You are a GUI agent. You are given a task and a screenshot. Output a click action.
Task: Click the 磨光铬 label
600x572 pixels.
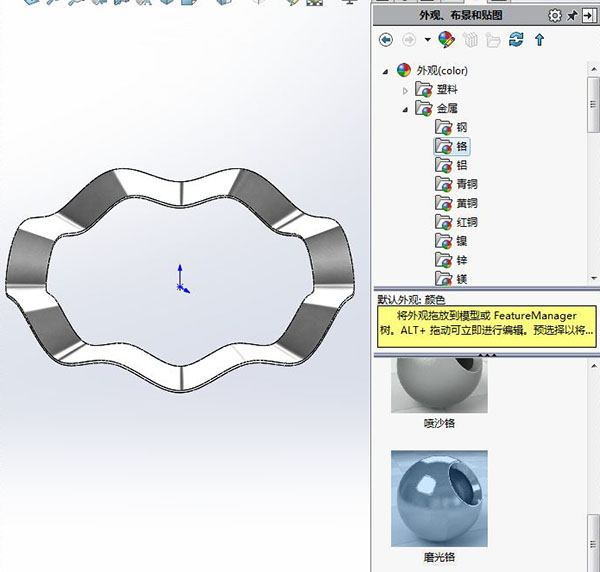tap(439, 557)
